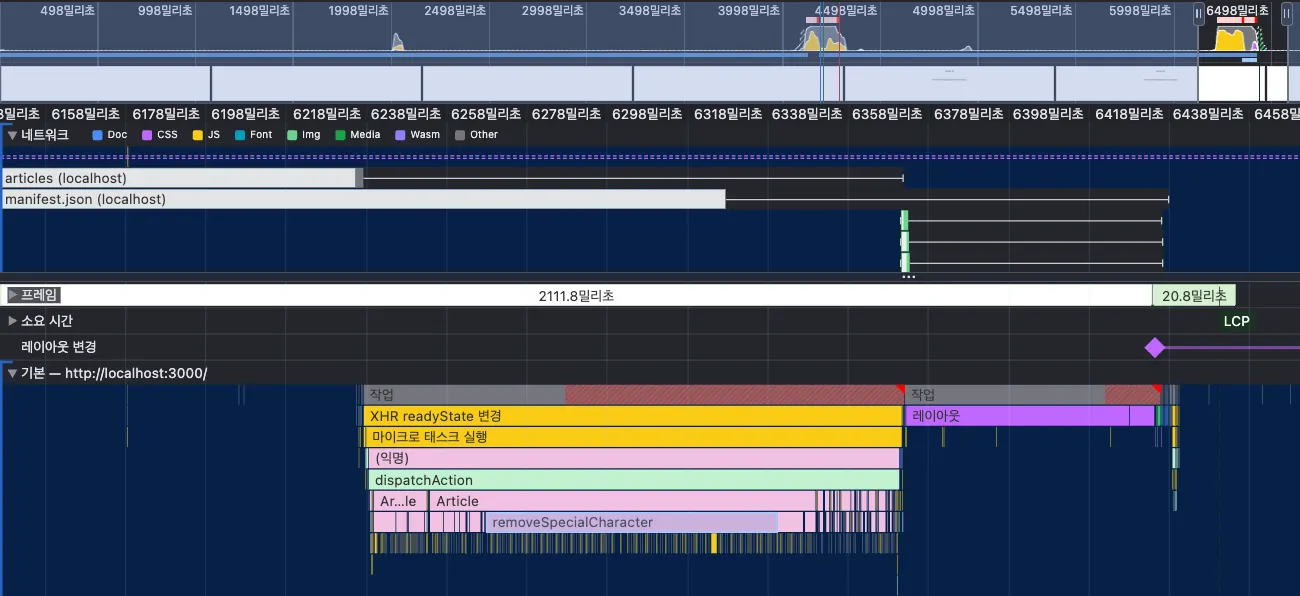The width and height of the screenshot is (1300, 596).
Task: Click the Wasm legend color swatch
Action: (400, 135)
